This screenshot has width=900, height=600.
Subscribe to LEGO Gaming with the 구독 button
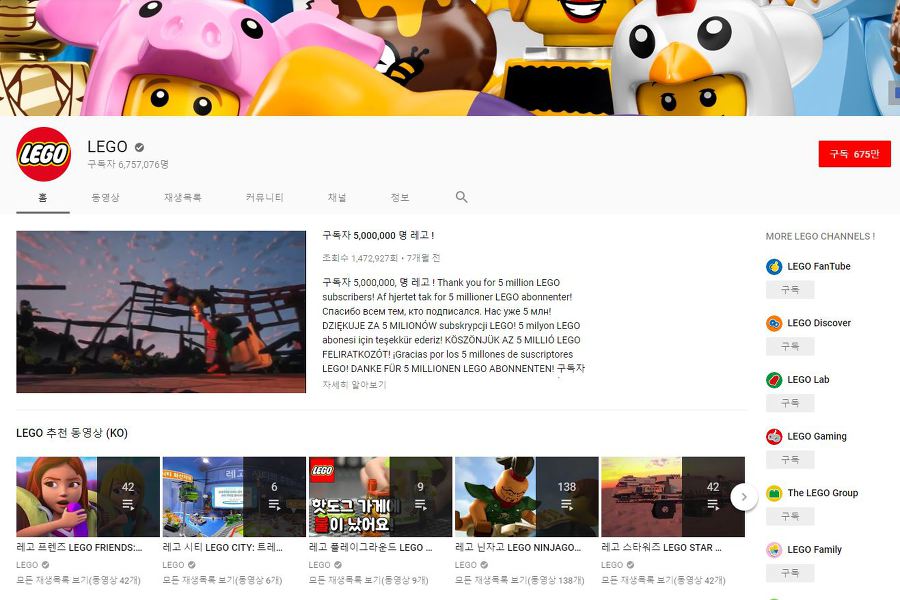(790, 460)
